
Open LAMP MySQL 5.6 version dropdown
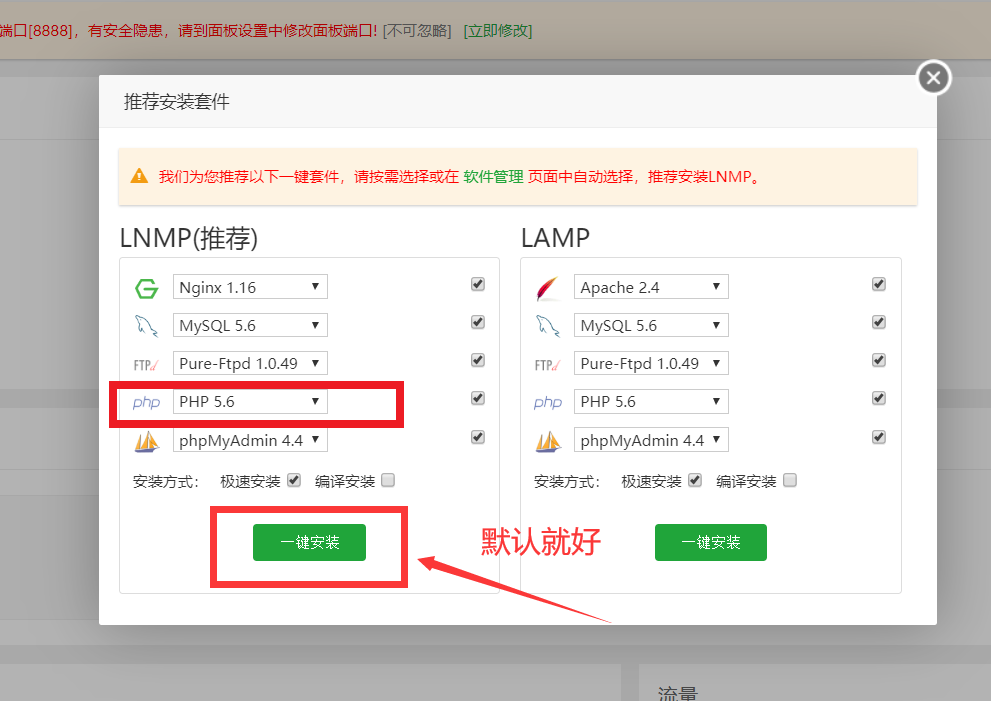[651, 325]
